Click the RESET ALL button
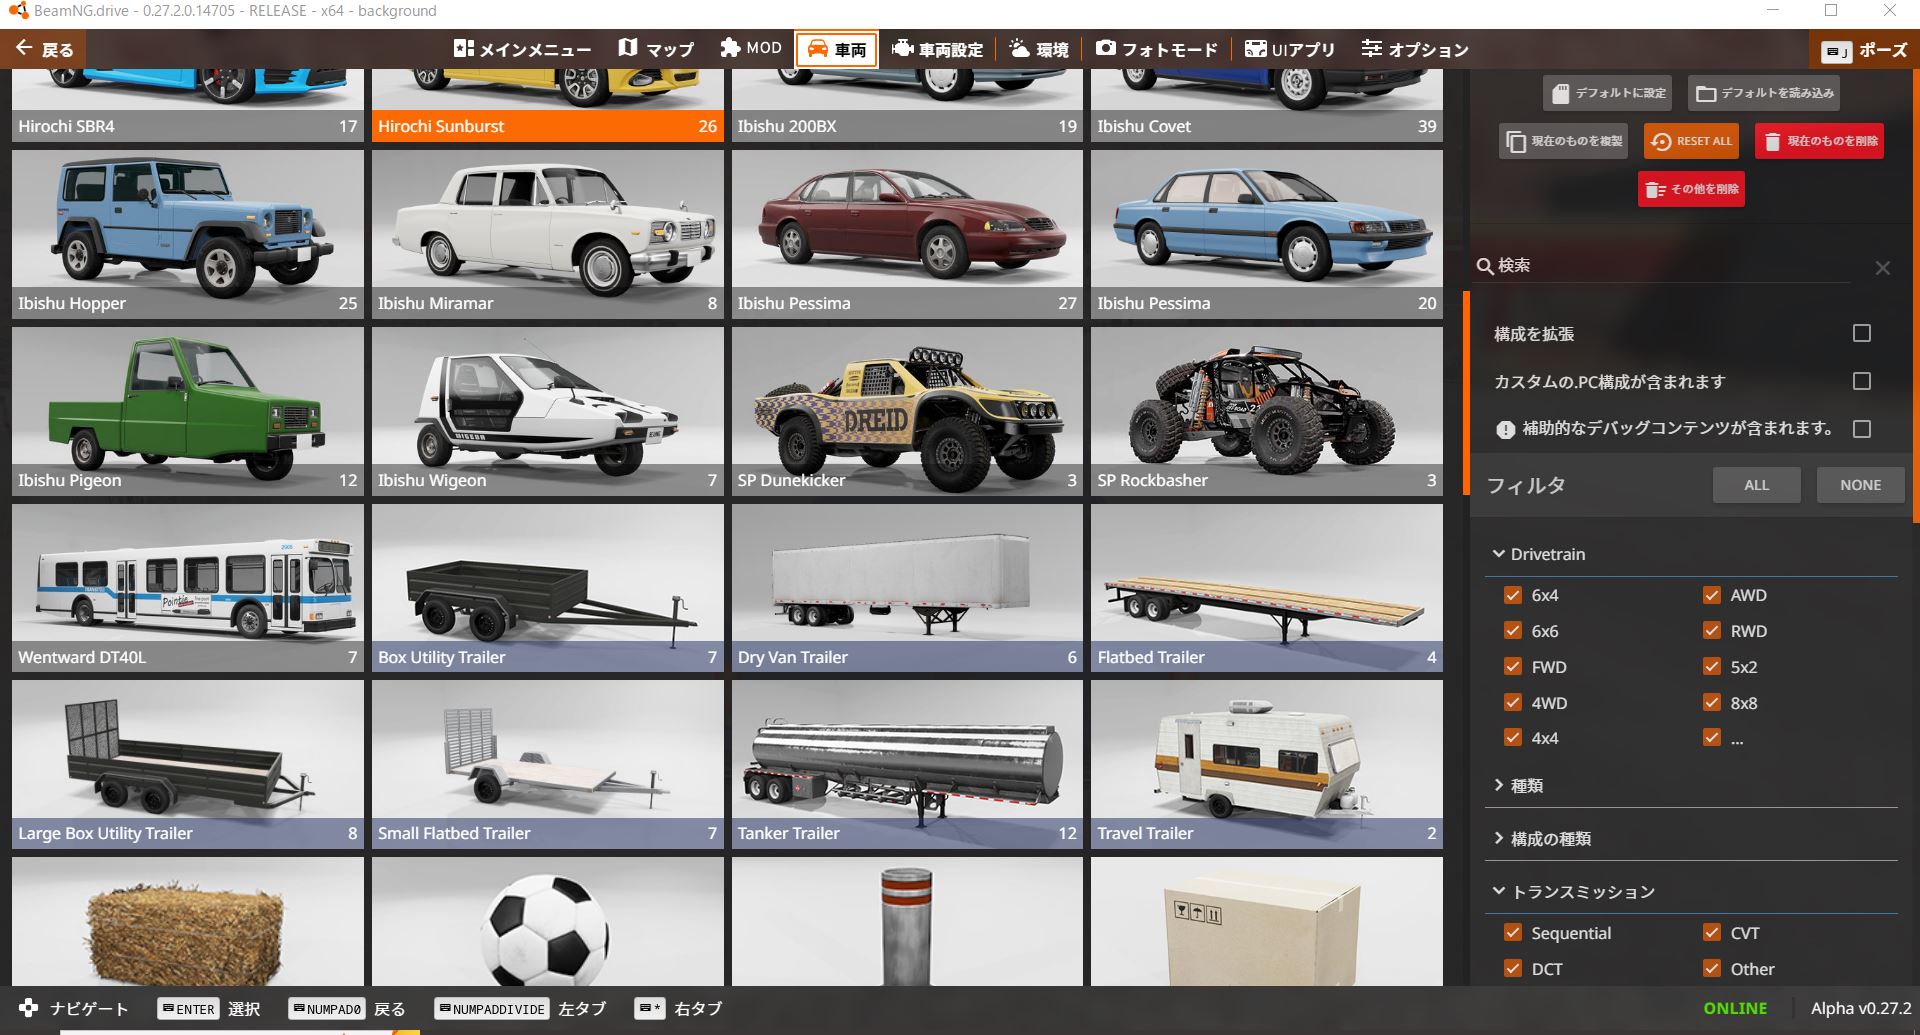Image resolution: width=1920 pixels, height=1035 pixels. click(1692, 141)
